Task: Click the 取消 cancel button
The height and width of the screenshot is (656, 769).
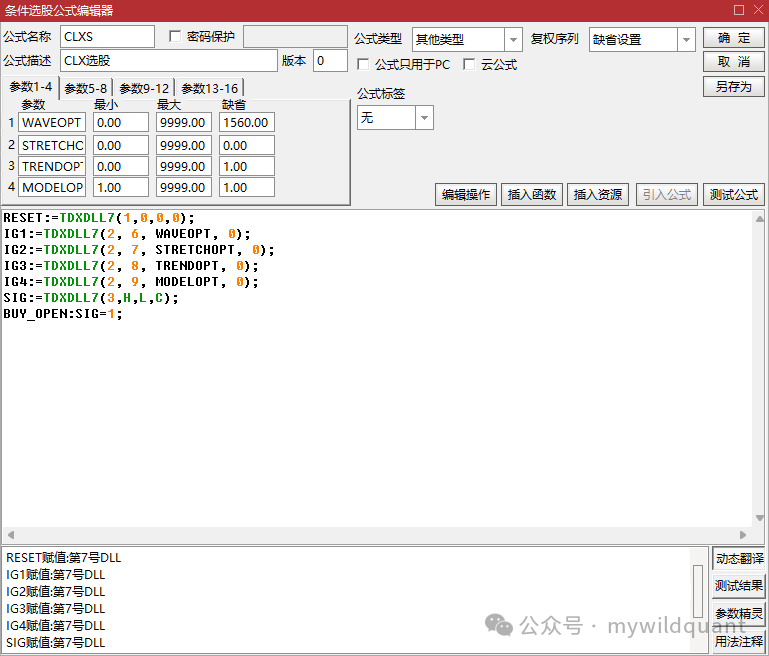Action: click(x=733, y=62)
